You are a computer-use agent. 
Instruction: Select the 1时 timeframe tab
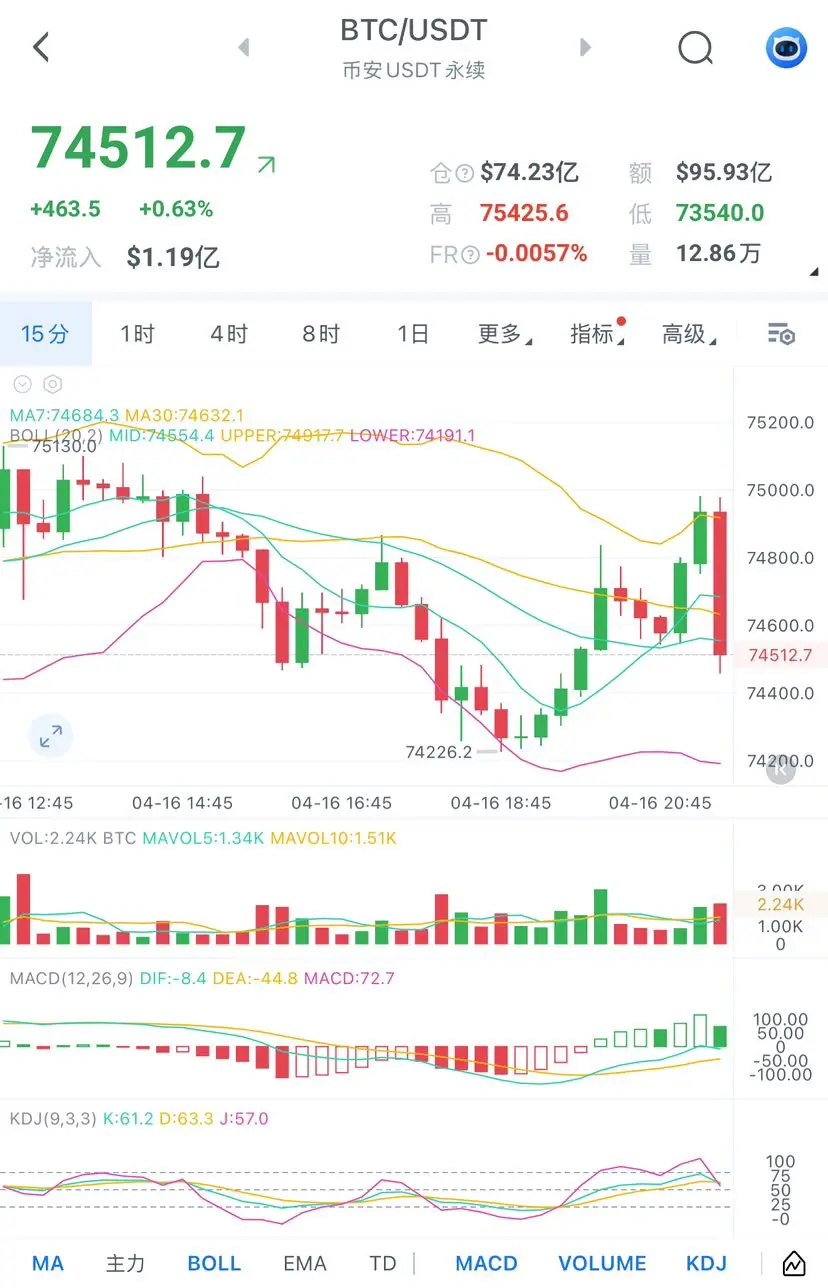138,334
